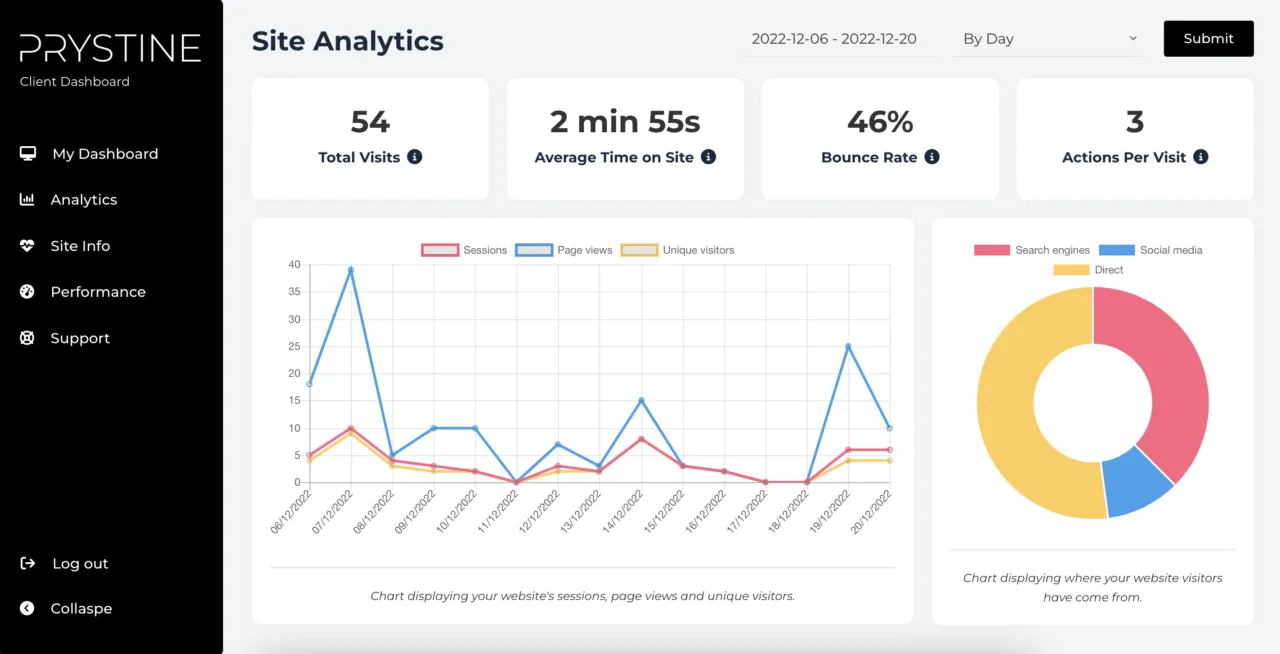This screenshot has height=654, width=1280.
Task: Toggle Social media in the donut legend
Action: click(1150, 250)
